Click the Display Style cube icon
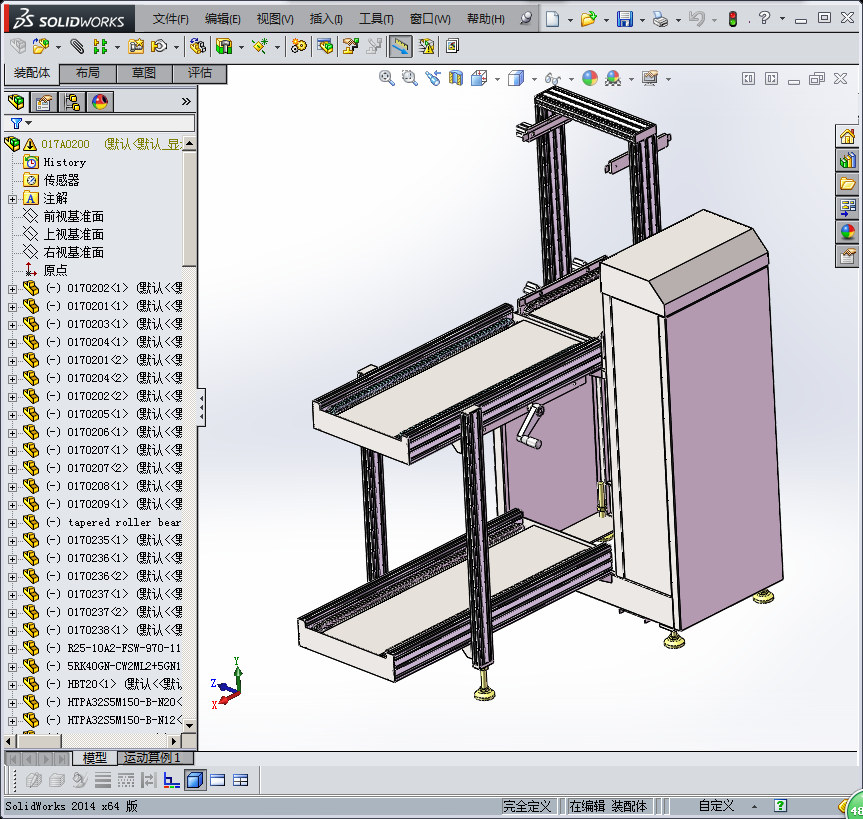Image resolution: width=863 pixels, height=819 pixels. [516, 78]
